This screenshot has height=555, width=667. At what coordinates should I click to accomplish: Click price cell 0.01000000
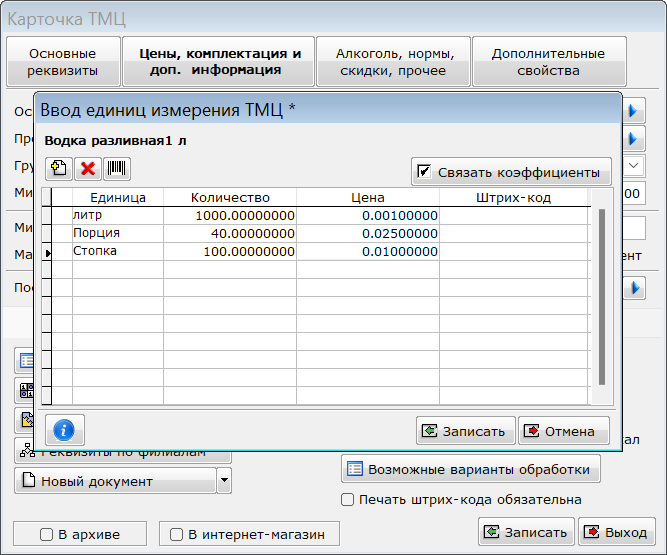pos(368,251)
